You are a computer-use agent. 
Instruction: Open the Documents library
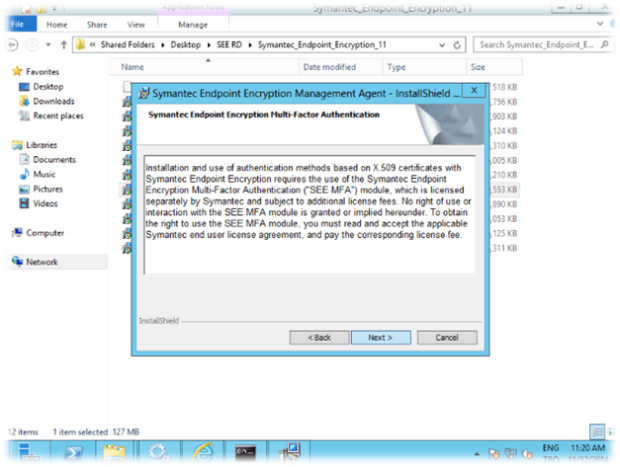[54, 160]
